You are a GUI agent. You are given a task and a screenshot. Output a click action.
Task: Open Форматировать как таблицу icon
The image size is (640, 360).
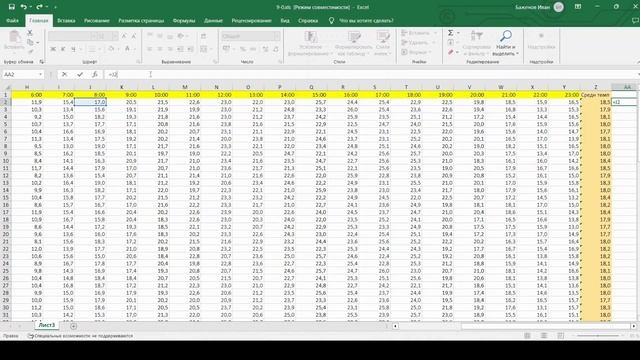point(354,37)
